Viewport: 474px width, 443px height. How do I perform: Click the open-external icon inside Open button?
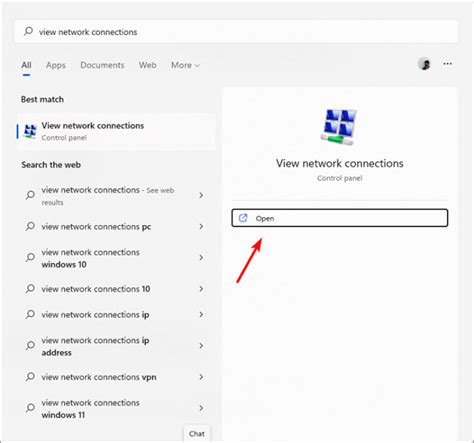(x=243, y=218)
